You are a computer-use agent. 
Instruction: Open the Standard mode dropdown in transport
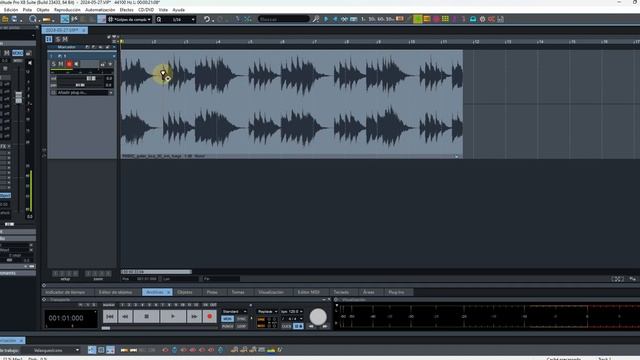tap(234, 311)
